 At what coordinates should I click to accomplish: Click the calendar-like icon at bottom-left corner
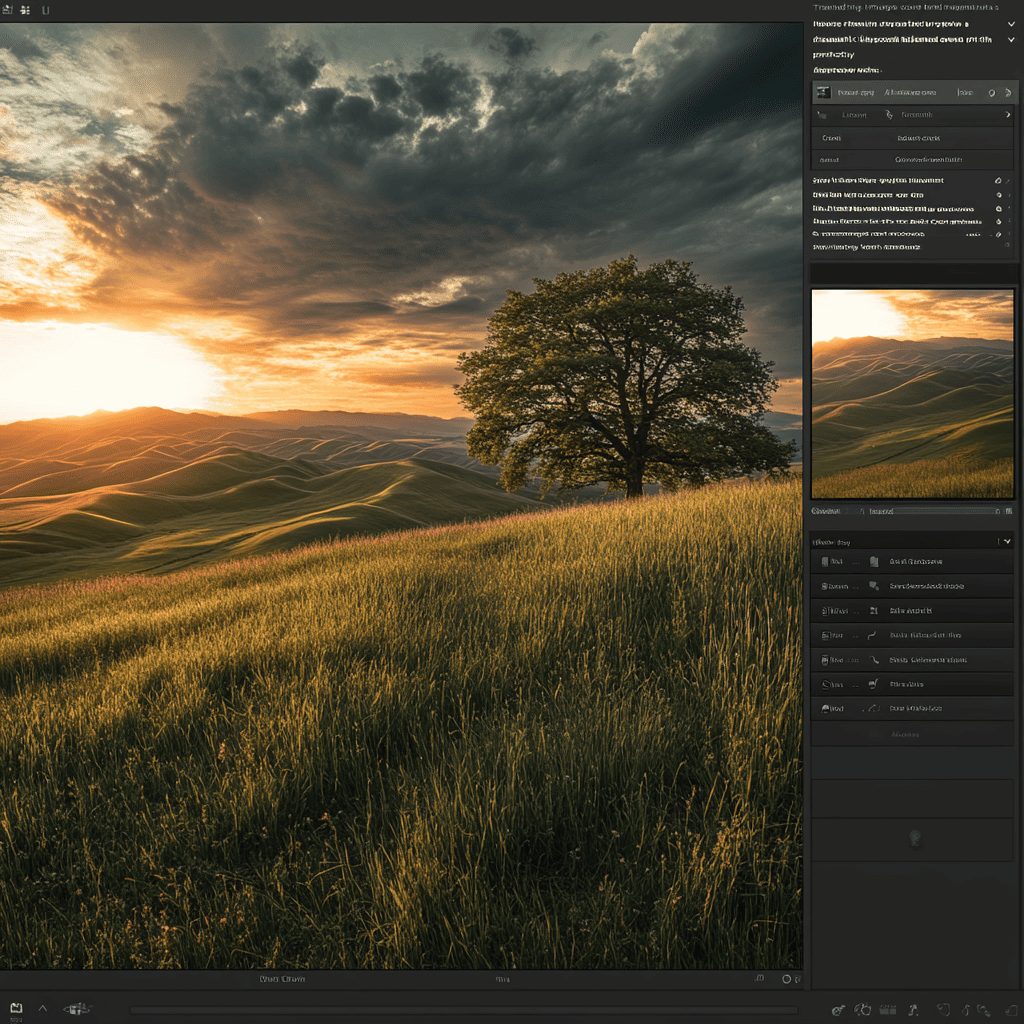point(16,1008)
